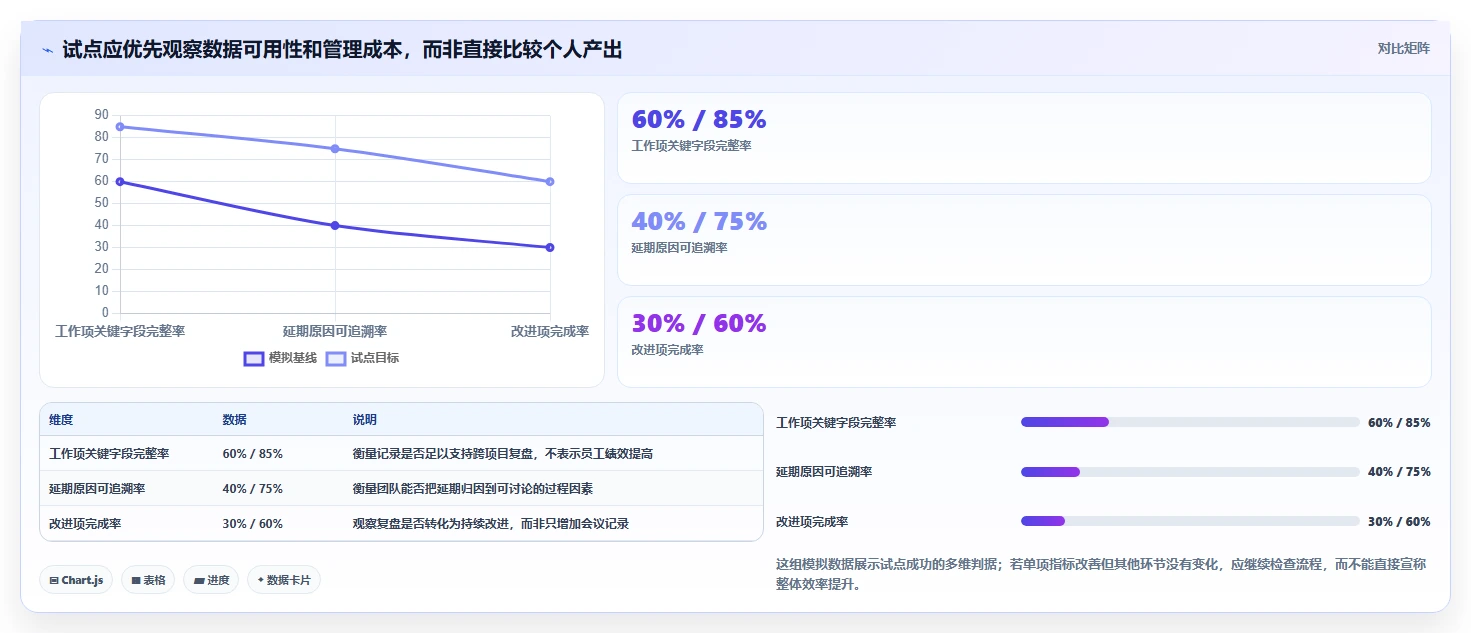Click the 延期原因可追溯率 progress bar
The image size is (1471, 633).
1190,471
